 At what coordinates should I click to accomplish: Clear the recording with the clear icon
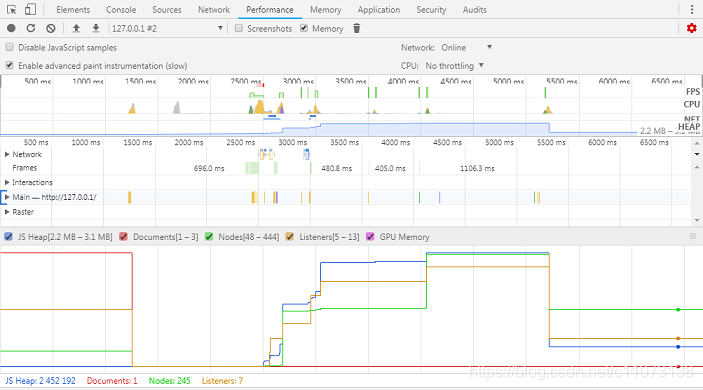pyautogui.click(x=51, y=28)
